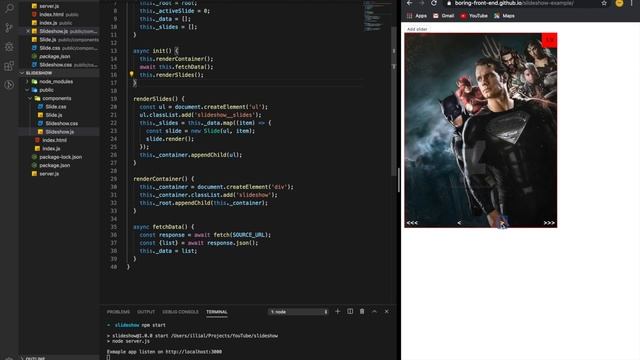Collapse the components folder
This screenshot has width=640, height=360.
(56, 98)
